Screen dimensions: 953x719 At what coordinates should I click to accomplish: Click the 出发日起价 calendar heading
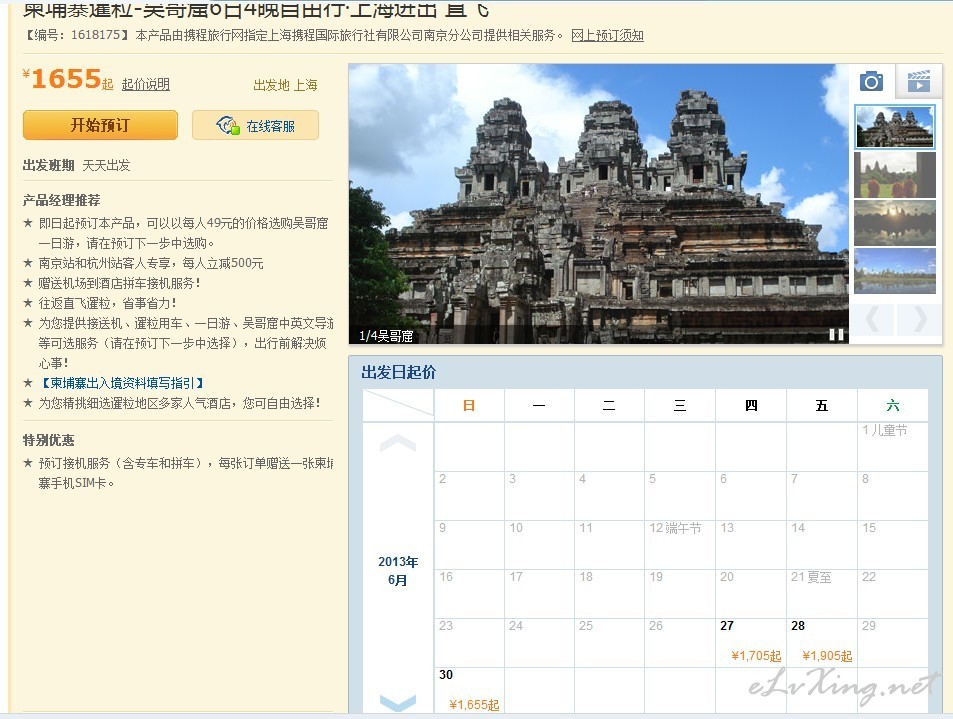tap(398, 372)
